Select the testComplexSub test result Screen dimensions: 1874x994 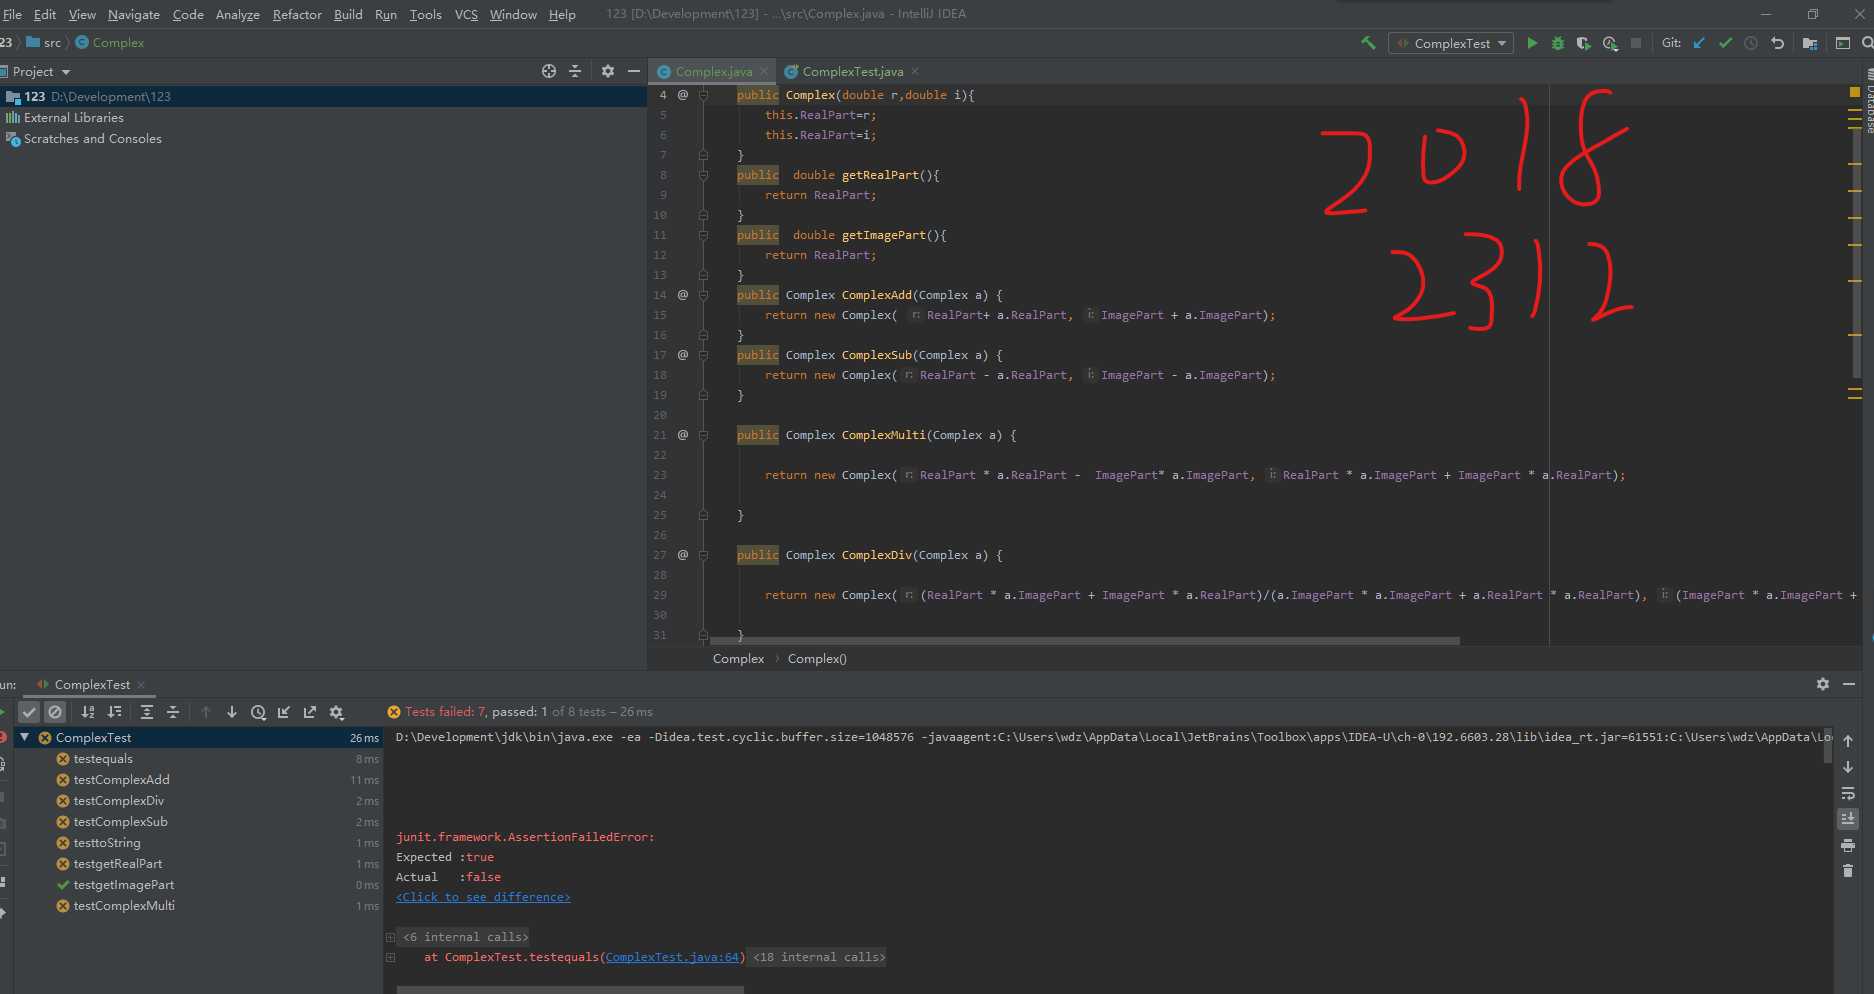[120, 822]
